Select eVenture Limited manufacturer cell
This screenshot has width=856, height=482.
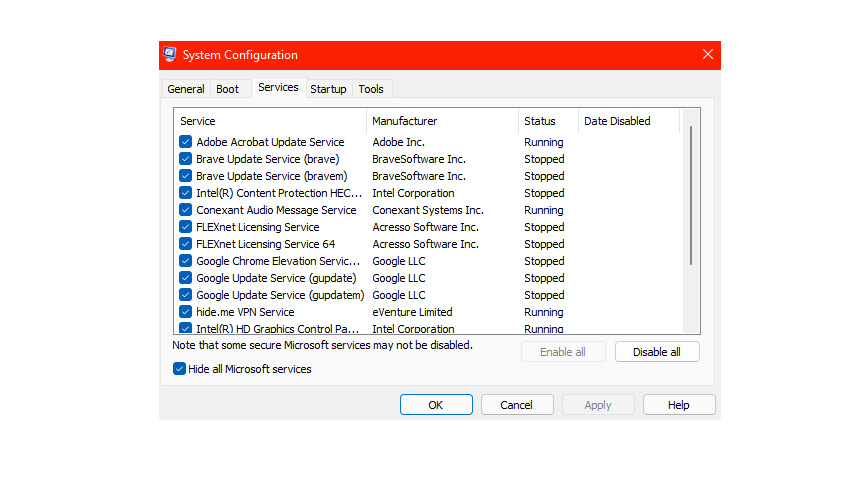tap(412, 312)
